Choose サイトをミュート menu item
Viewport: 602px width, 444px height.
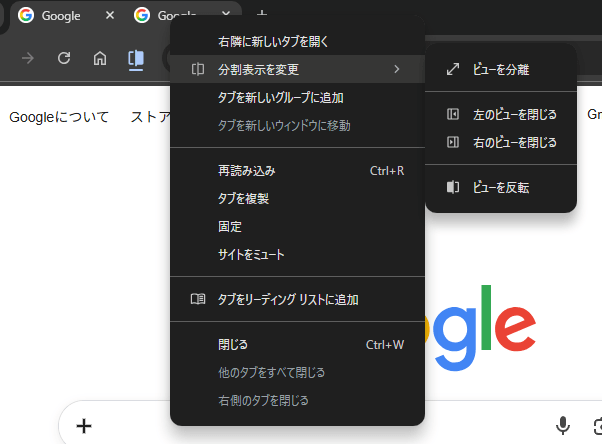[x=298, y=254]
